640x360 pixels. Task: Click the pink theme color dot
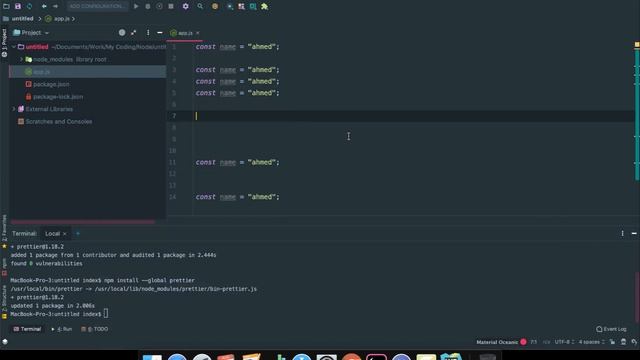[523, 342]
